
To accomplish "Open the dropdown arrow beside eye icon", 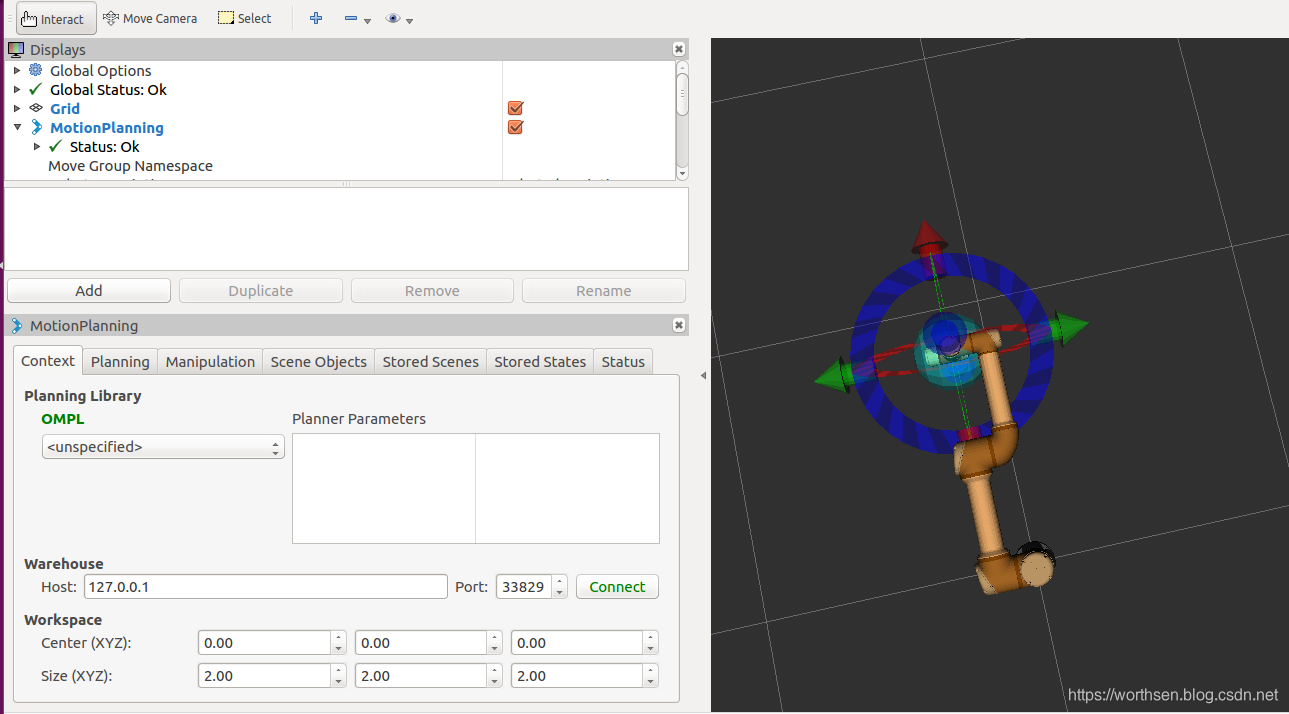I will coord(410,20).
